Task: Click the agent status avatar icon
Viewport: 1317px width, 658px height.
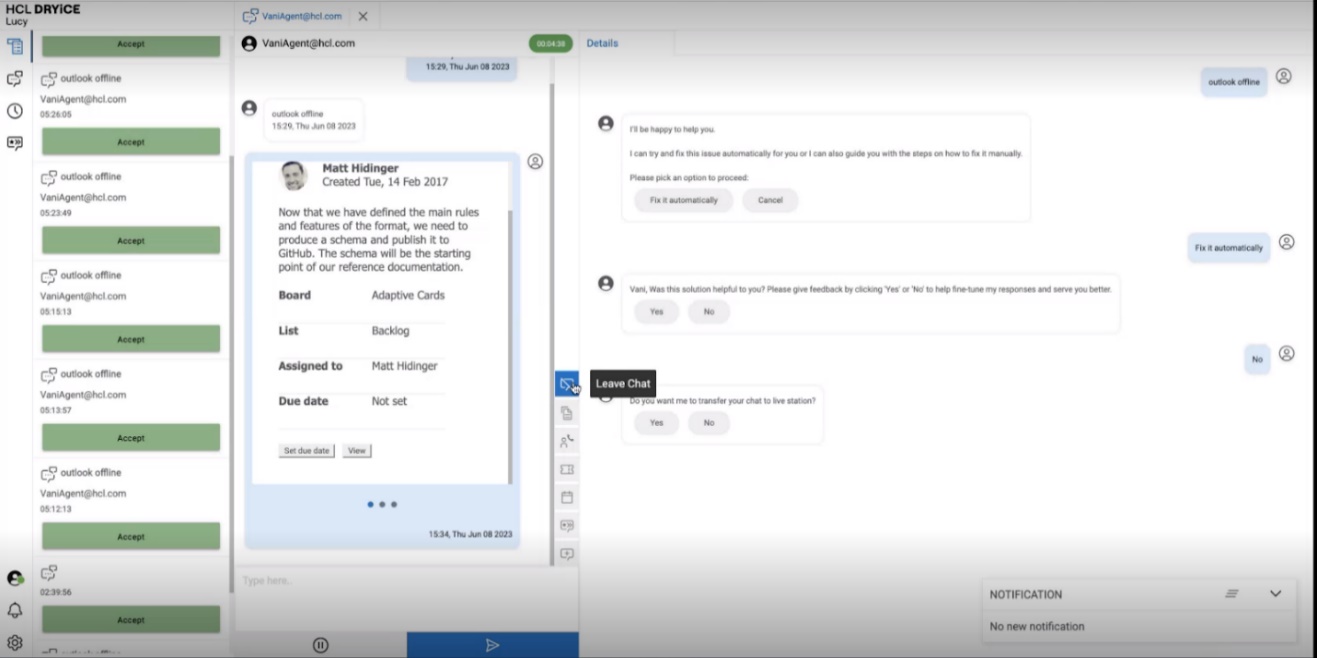Action: click(x=15, y=578)
